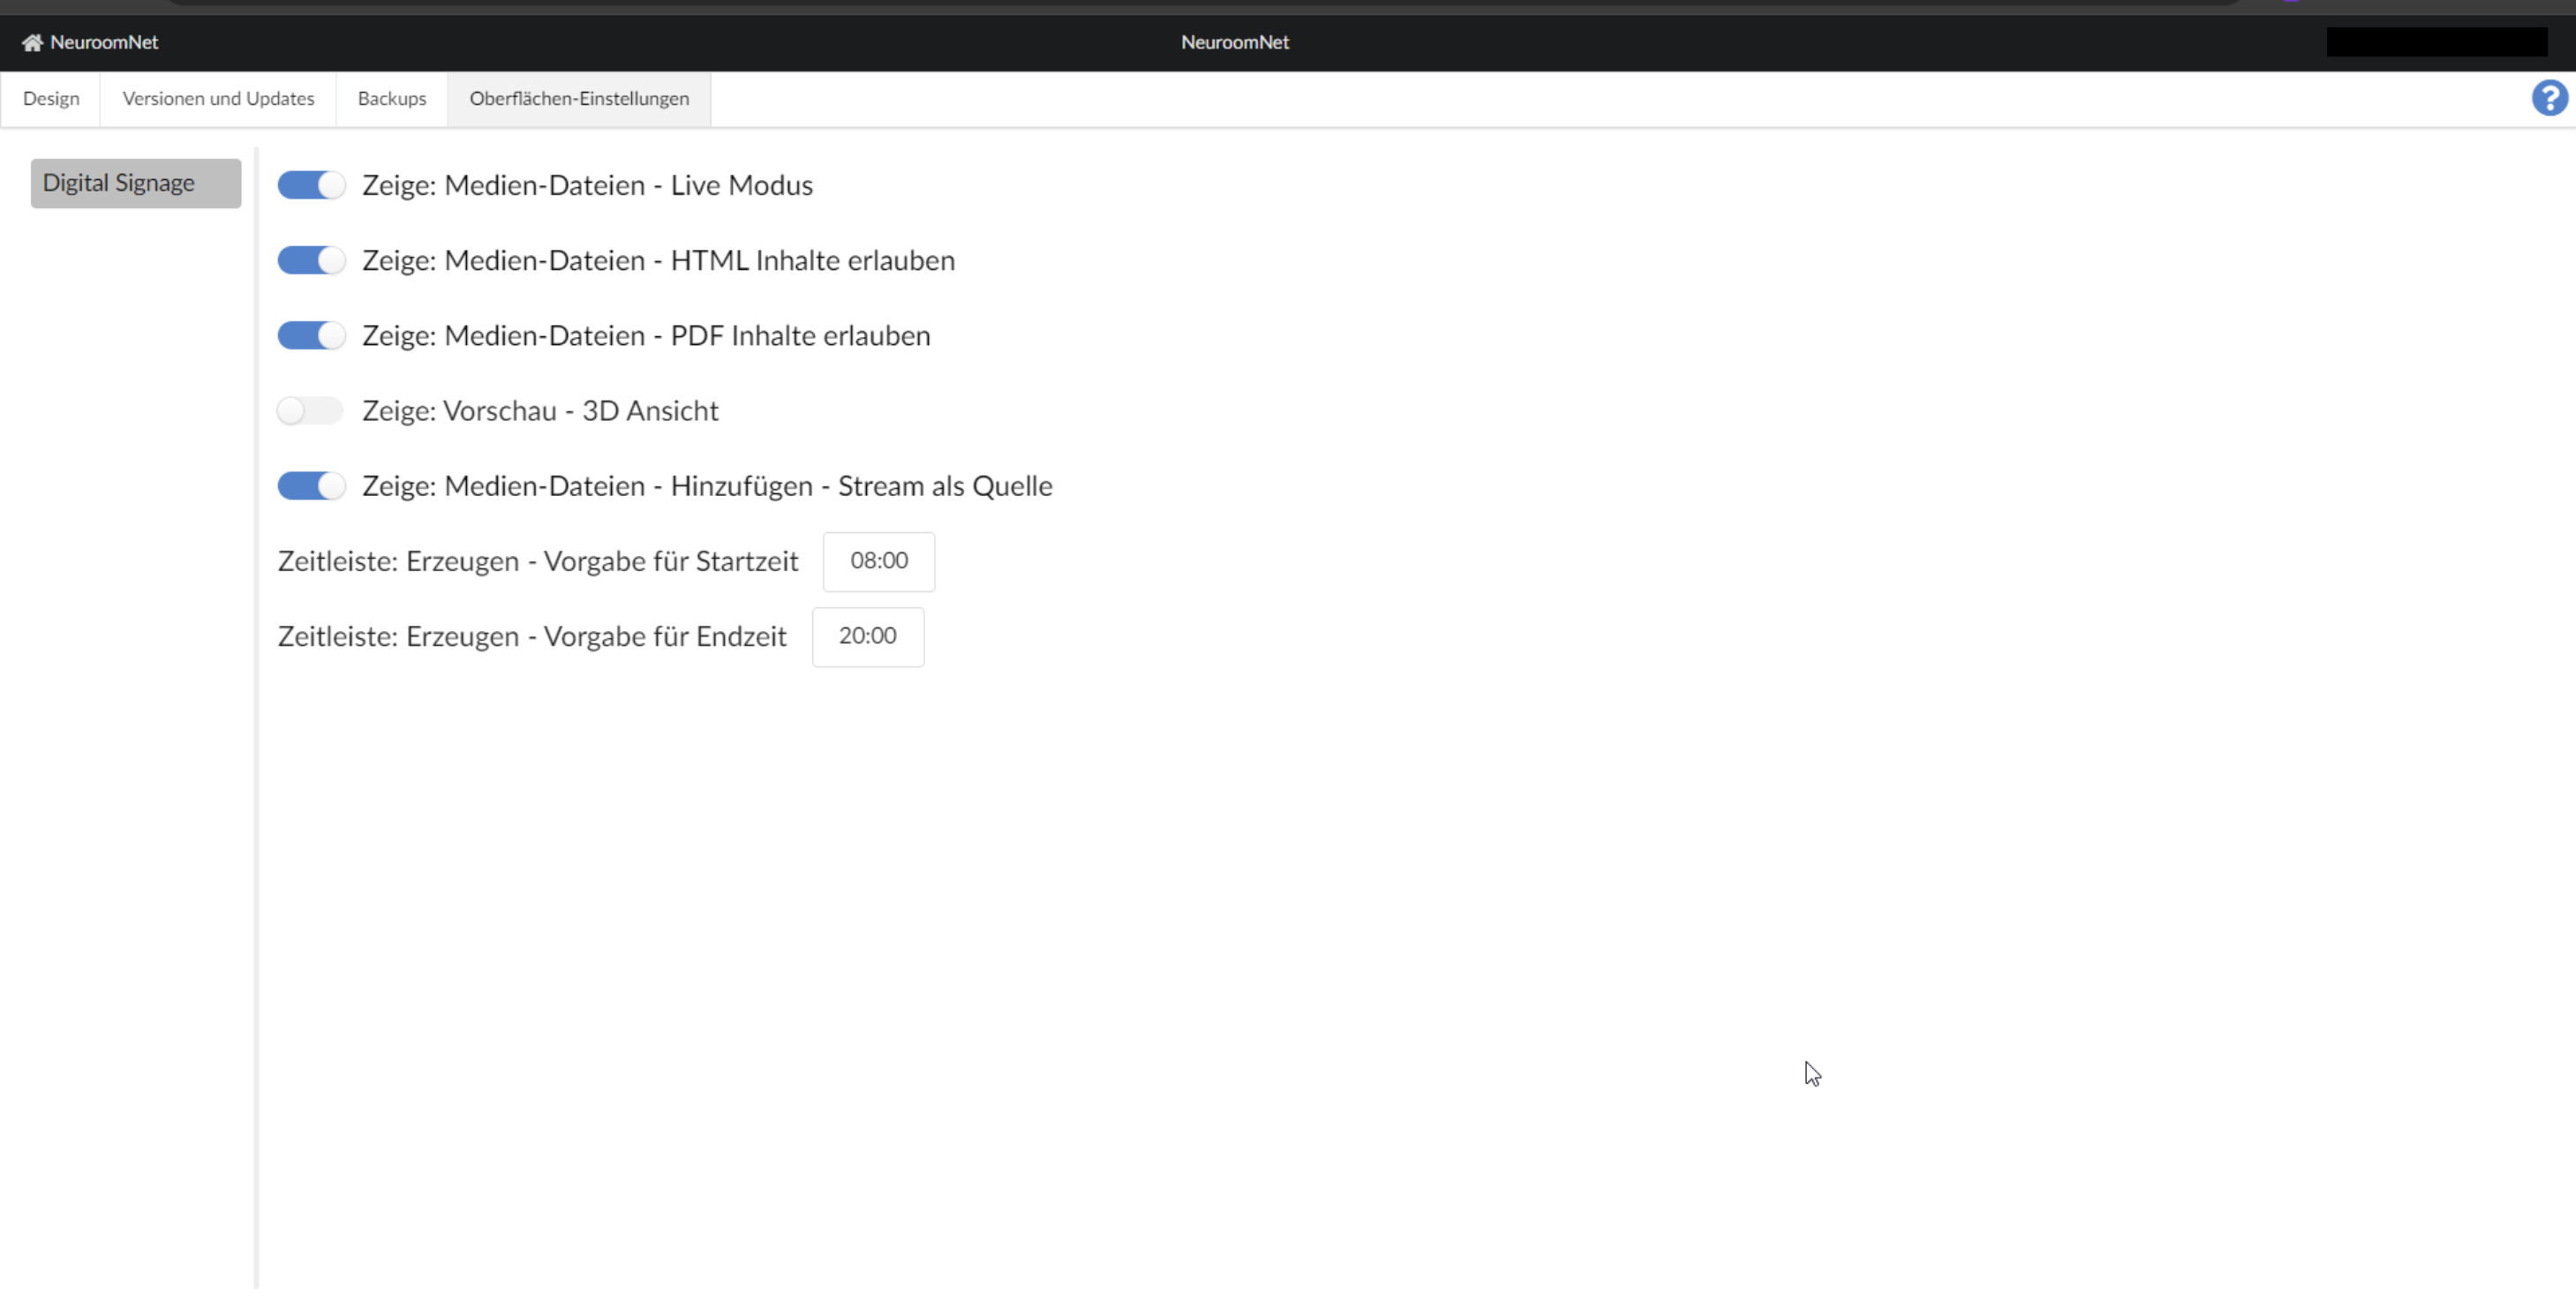Click the centered NeuroomNet title

click(1234, 42)
